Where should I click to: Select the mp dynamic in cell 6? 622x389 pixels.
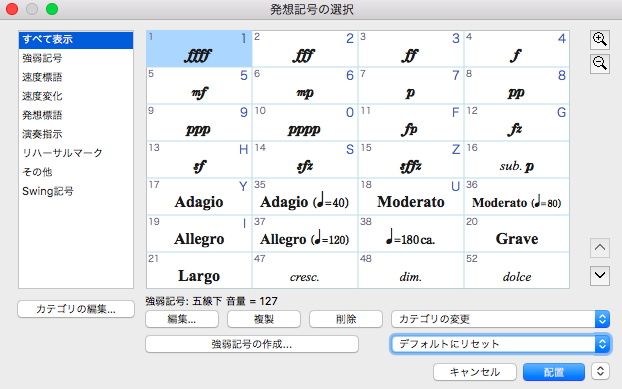coord(305,86)
